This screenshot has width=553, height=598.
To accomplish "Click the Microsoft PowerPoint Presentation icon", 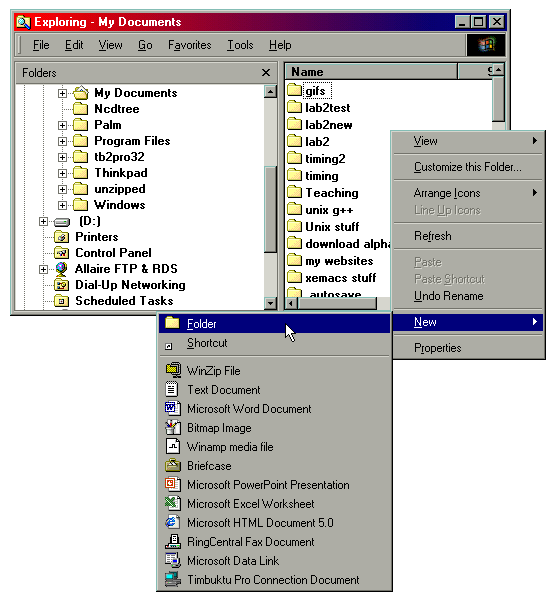I will tap(173, 484).
